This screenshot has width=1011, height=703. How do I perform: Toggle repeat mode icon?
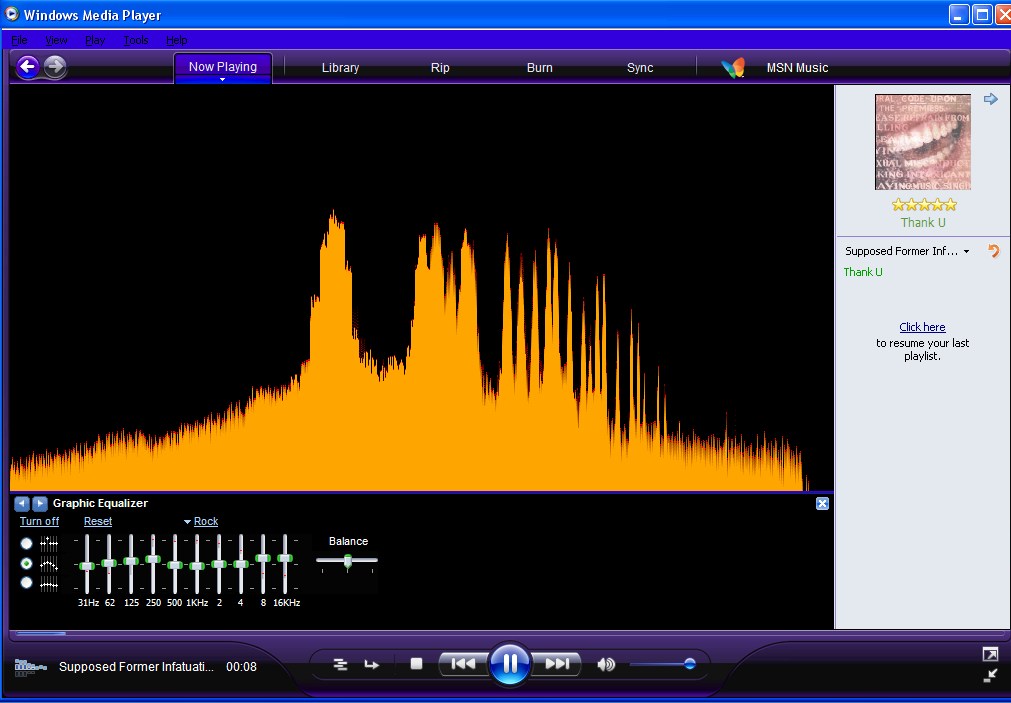coord(372,664)
